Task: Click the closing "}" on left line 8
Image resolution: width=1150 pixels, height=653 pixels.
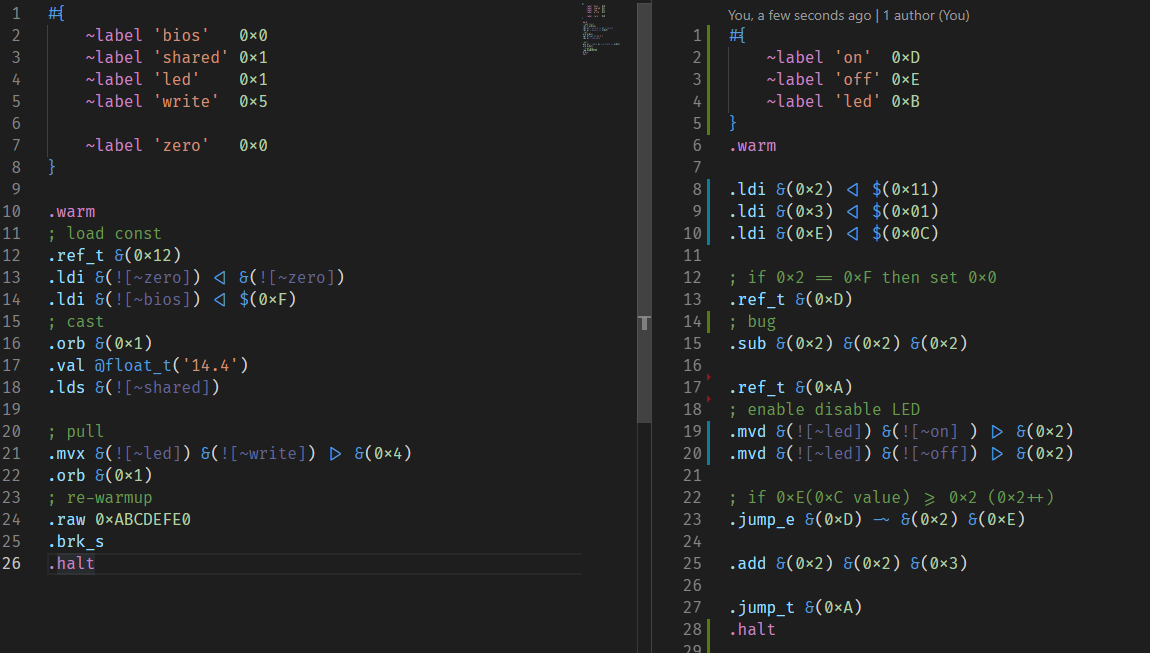Action: click(x=52, y=167)
